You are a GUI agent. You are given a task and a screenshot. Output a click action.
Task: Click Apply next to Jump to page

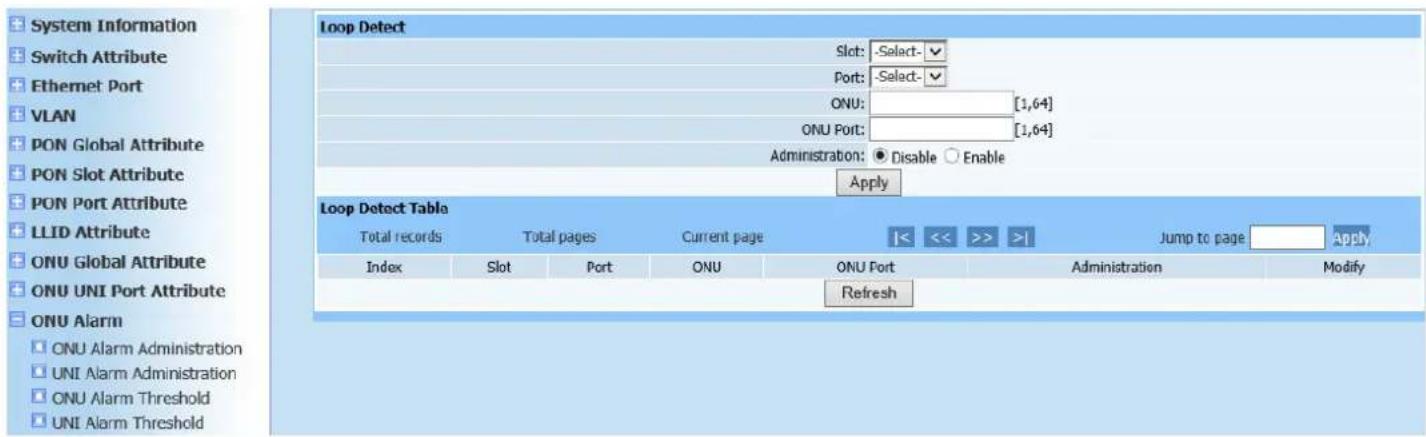pyautogui.click(x=1351, y=237)
